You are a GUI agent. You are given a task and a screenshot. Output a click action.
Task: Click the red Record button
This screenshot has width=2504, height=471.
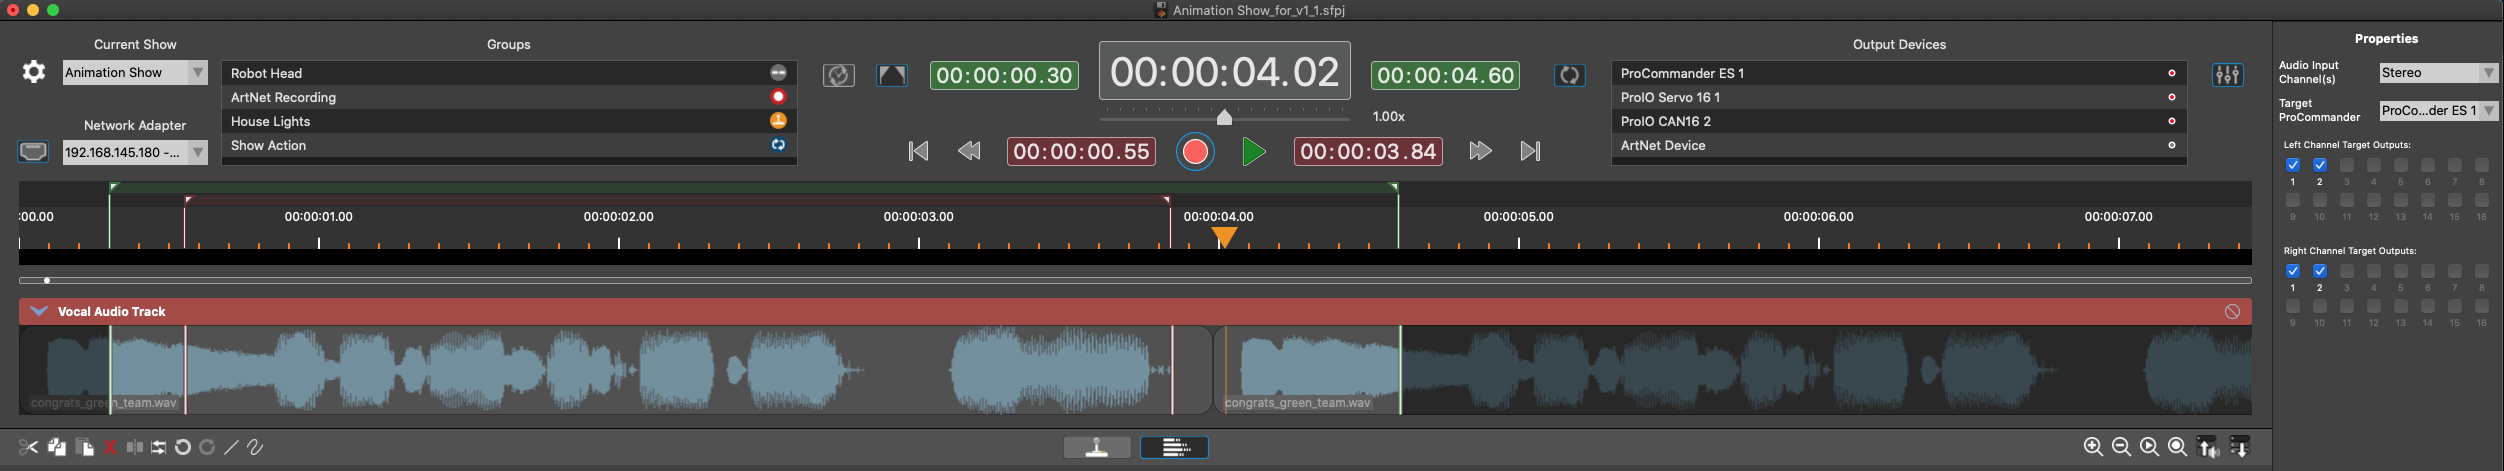click(1195, 151)
